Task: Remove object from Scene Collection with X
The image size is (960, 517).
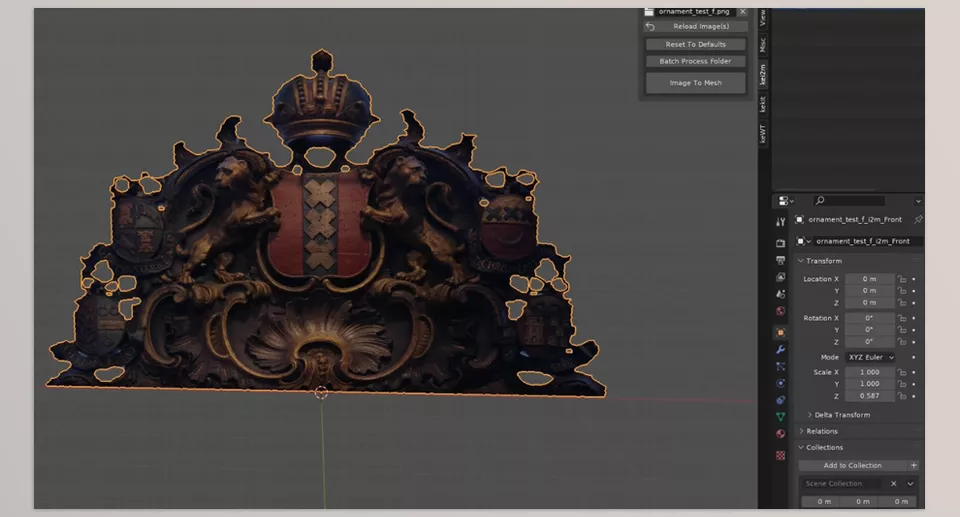Action: [894, 483]
